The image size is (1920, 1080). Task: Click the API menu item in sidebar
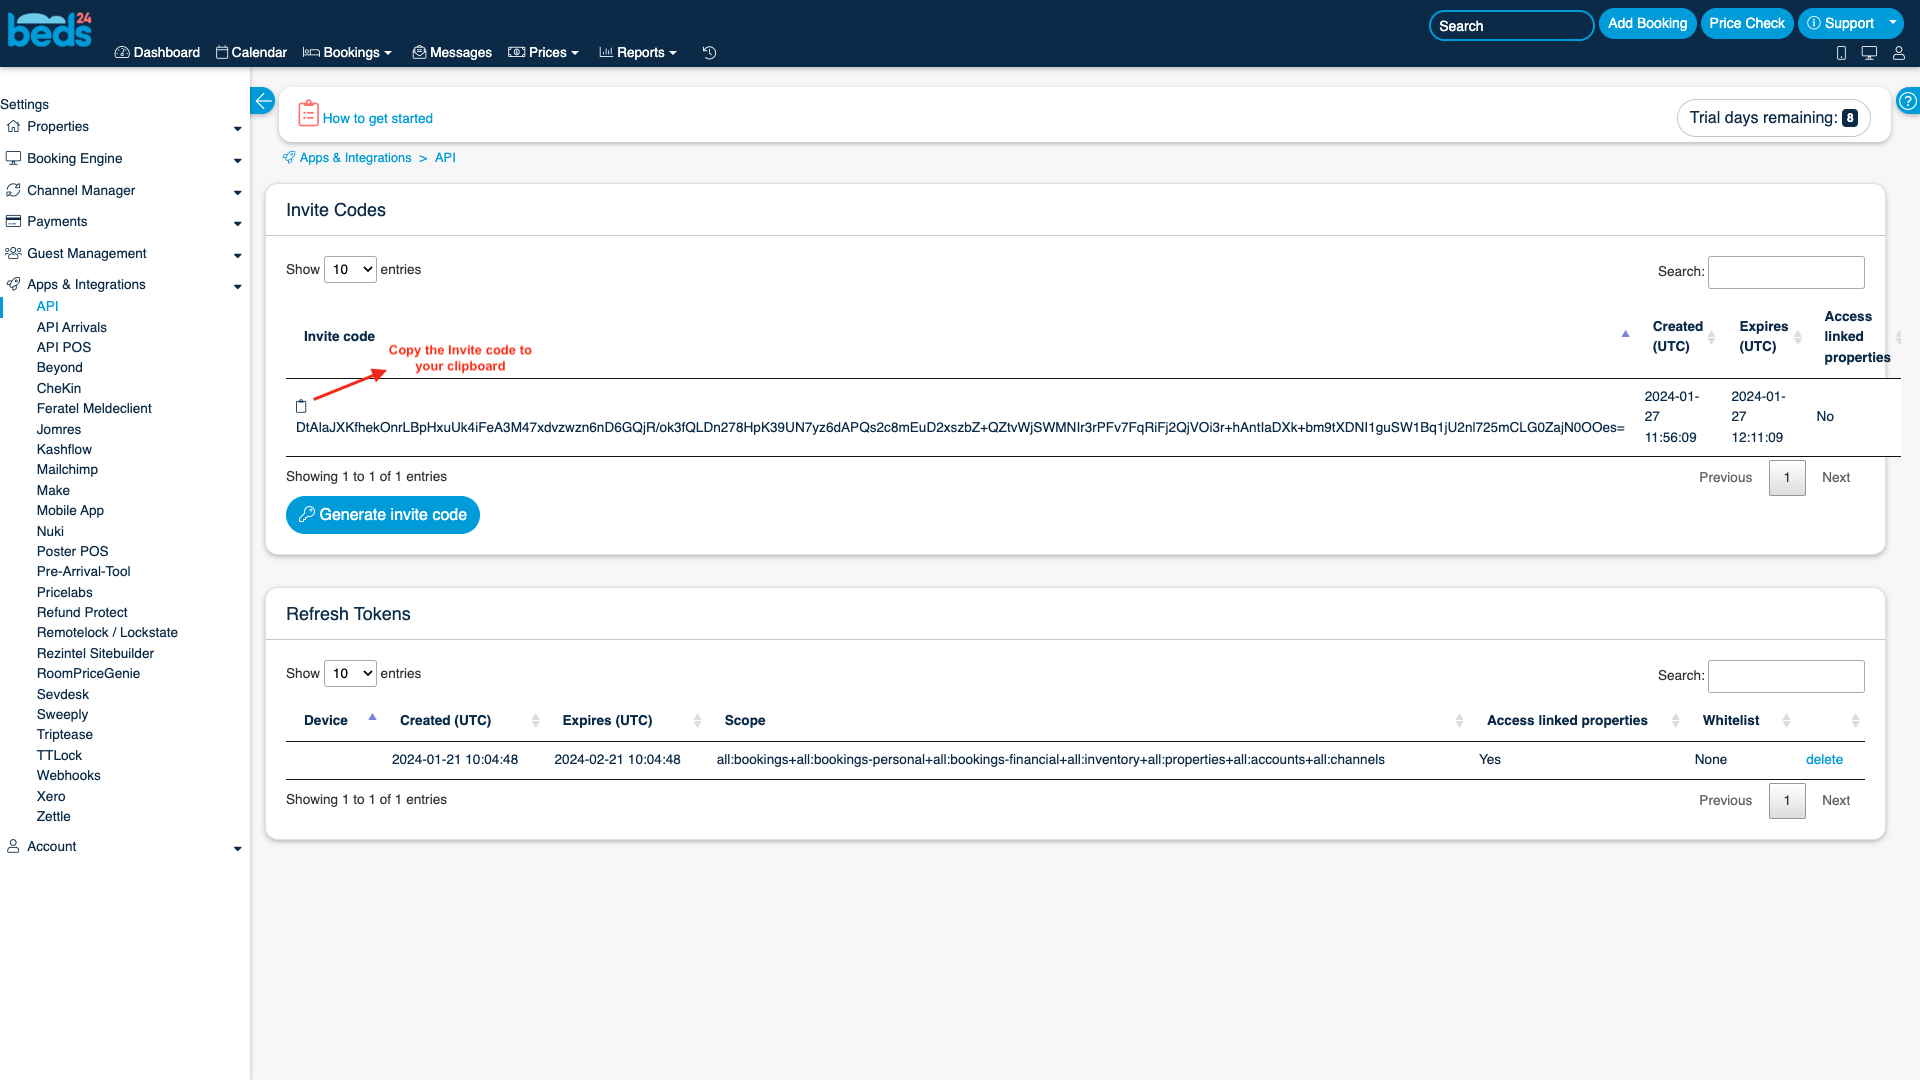(47, 306)
